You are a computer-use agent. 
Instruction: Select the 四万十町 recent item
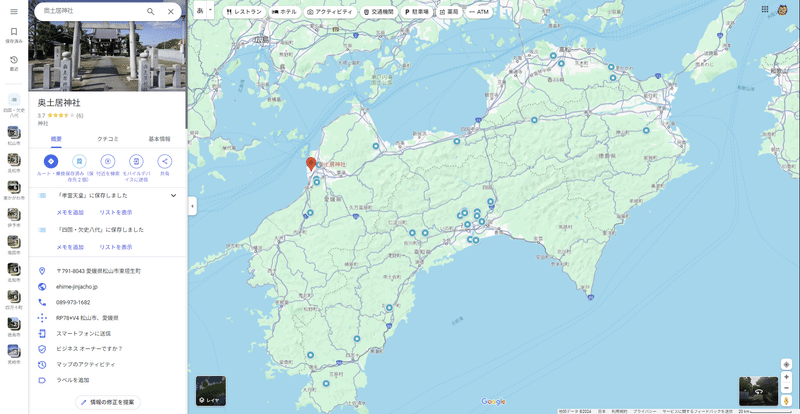14,300
